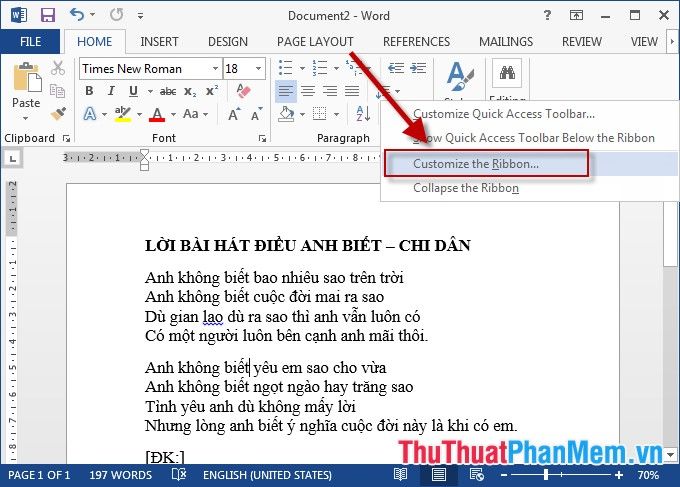Viewport: 680px width, 487px height.
Task: Toggle Align Left
Action: (x=286, y=91)
